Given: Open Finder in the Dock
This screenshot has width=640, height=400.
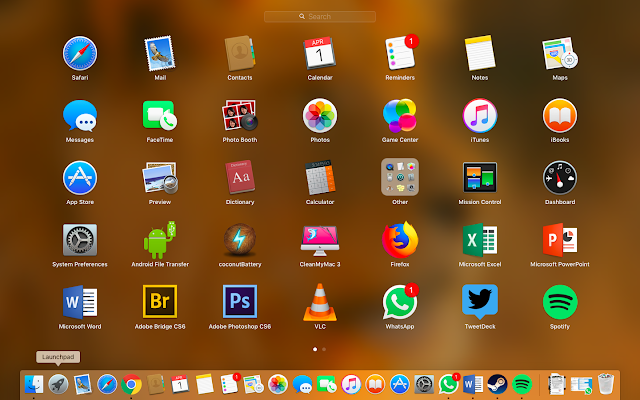Looking at the screenshot, I should [x=34, y=384].
